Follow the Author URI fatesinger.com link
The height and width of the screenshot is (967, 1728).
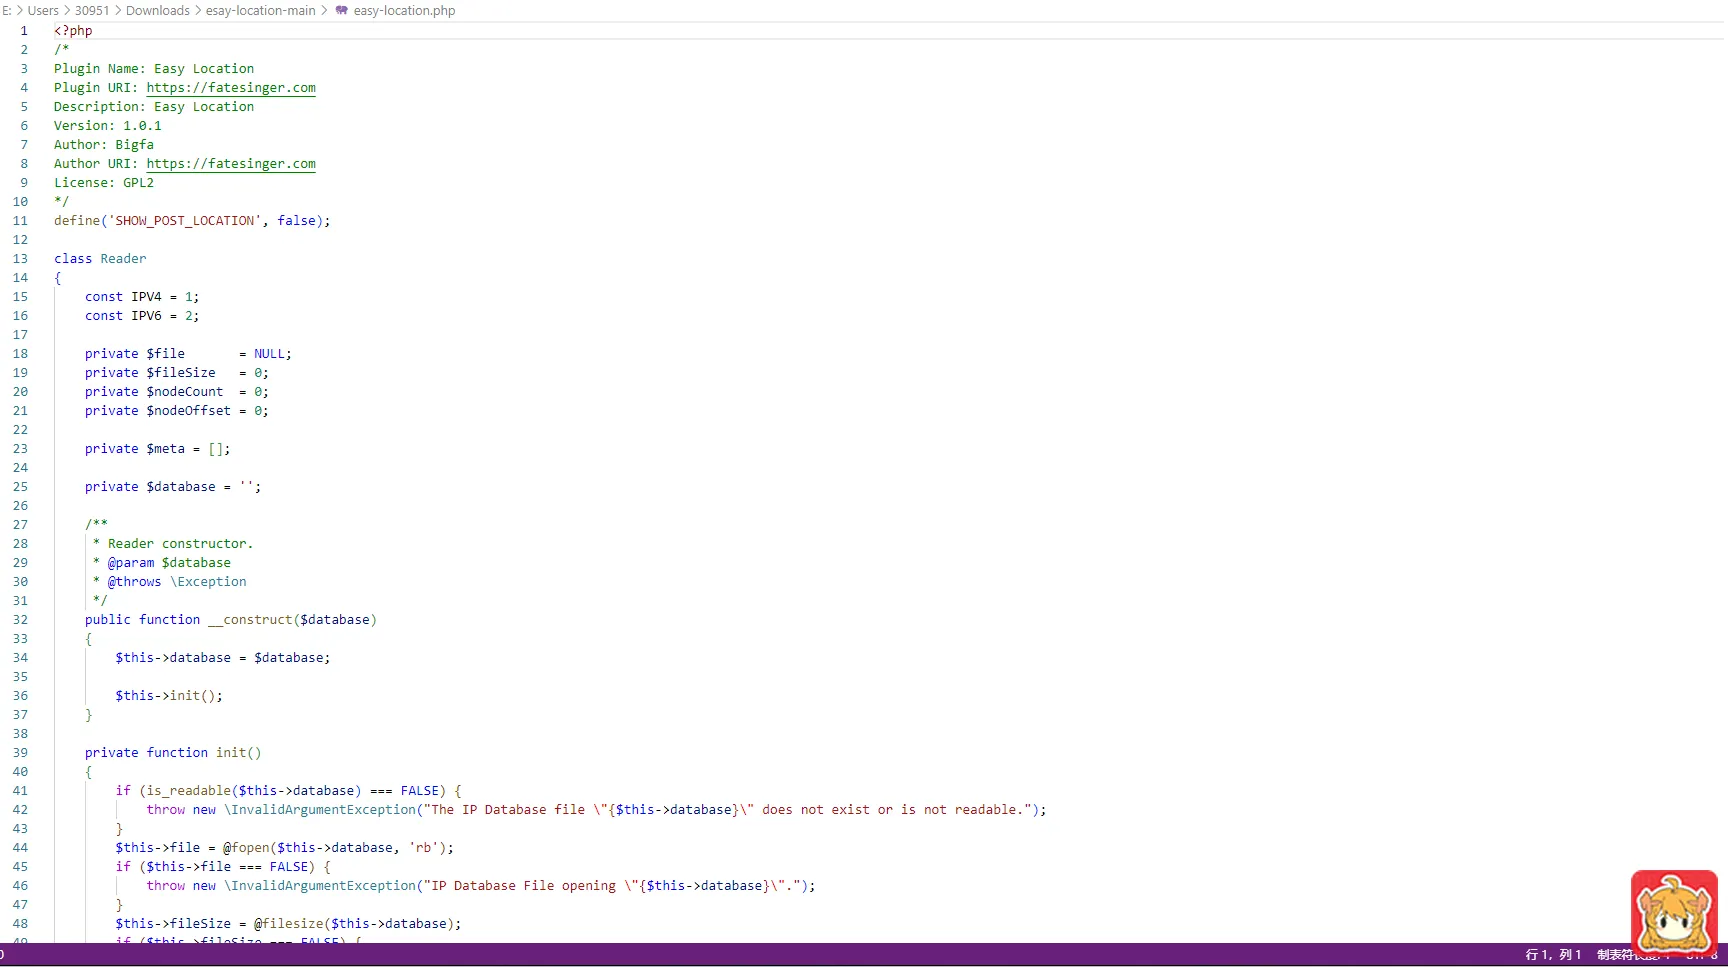click(231, 164)
